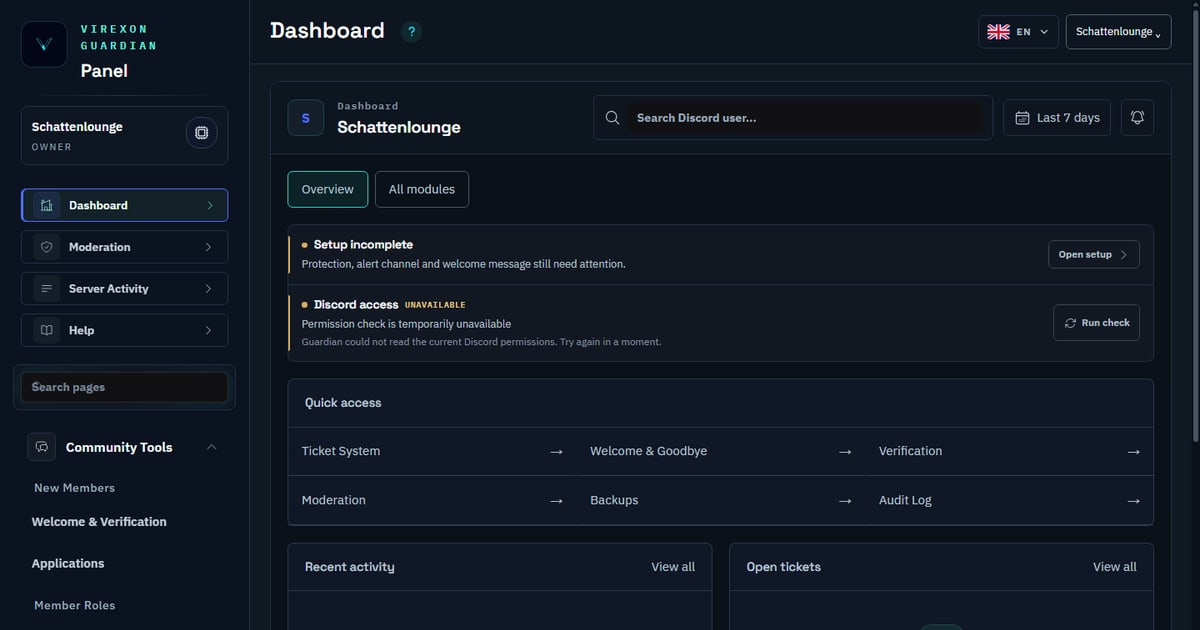Open Help in the sidebar menu
Image resolution: width=1200 pixels, height=630 pixels.
[x=124, y=330]
